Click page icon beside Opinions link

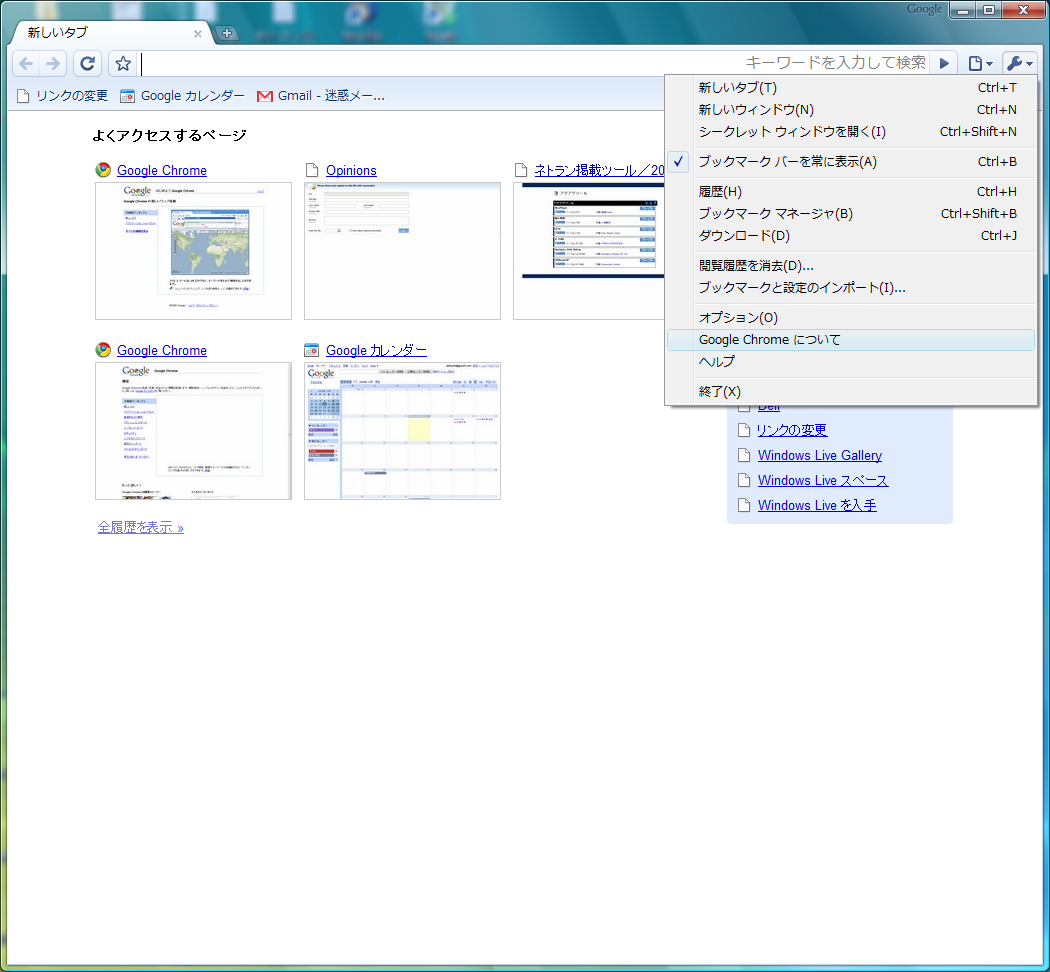coord(311,170)
